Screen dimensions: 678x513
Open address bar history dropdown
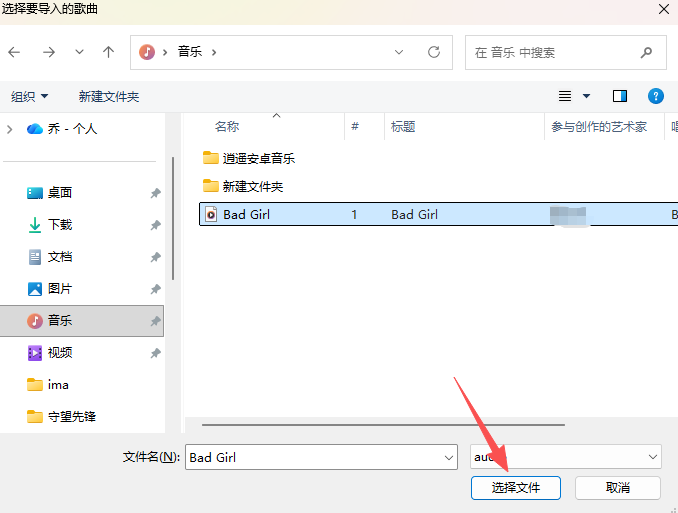[x=399, y=52]
